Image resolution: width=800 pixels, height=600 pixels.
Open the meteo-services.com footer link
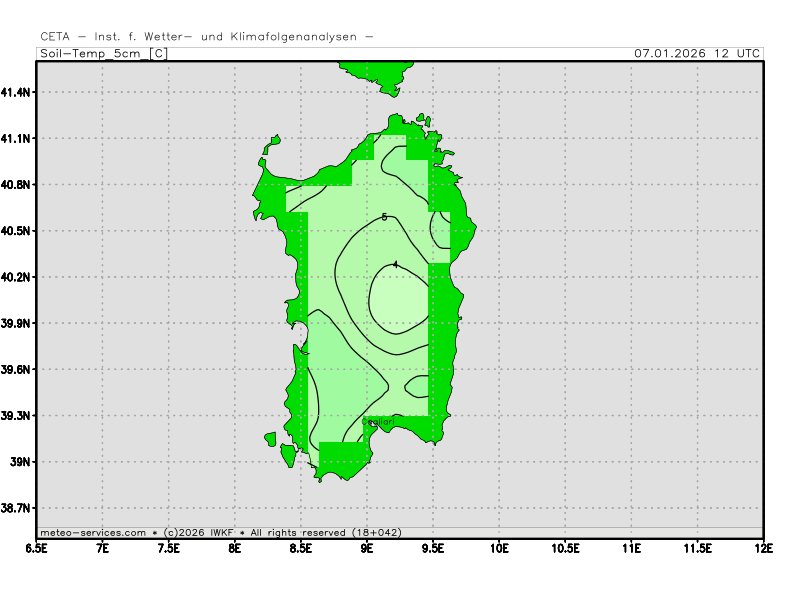[92, 533]
